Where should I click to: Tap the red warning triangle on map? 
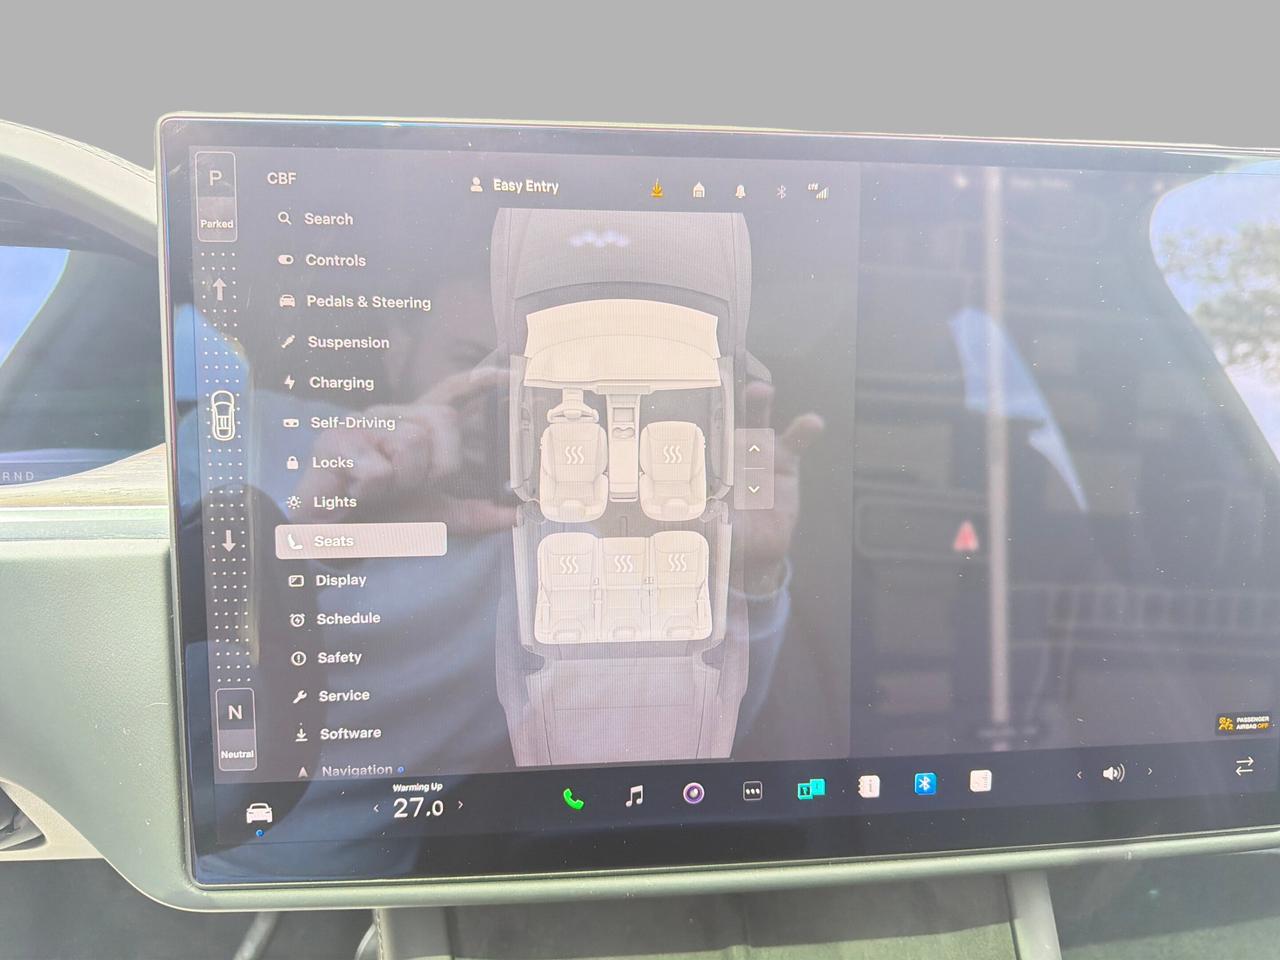[x=964, y=536]
